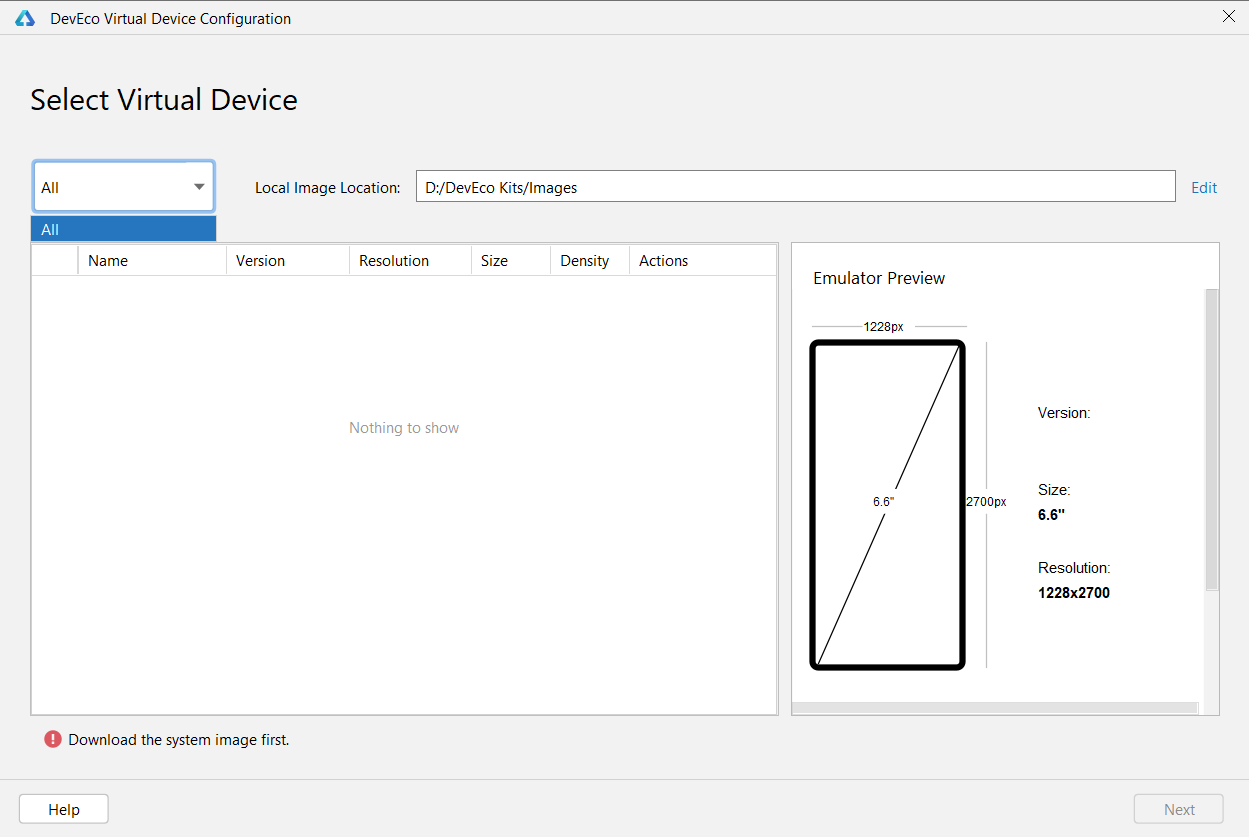Open the device type dropdown showing All
Image resolution: width=1249 pixels, height=837 pixels.
[x=124, y=187]
